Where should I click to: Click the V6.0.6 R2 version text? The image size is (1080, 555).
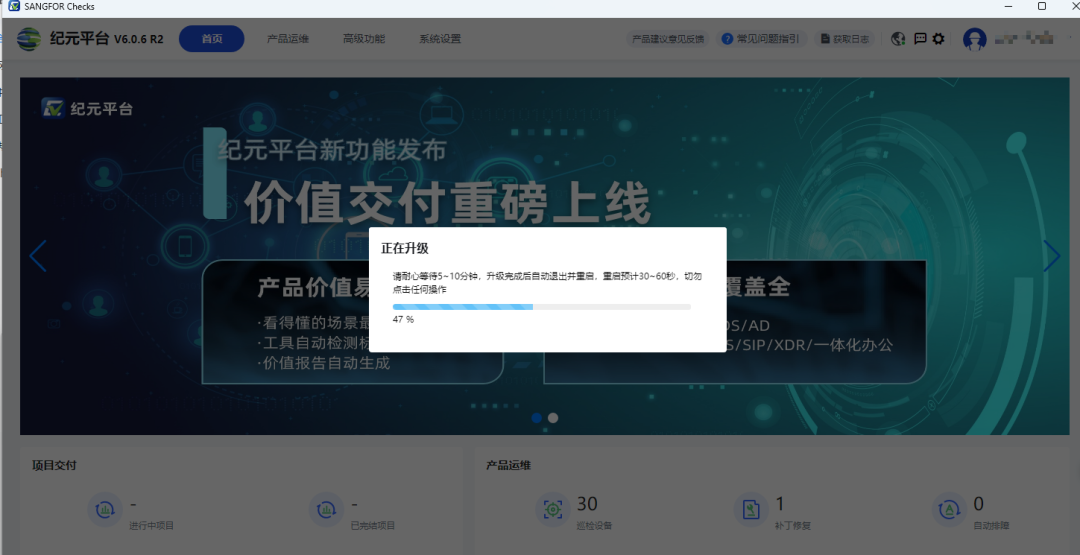[138, 39]
